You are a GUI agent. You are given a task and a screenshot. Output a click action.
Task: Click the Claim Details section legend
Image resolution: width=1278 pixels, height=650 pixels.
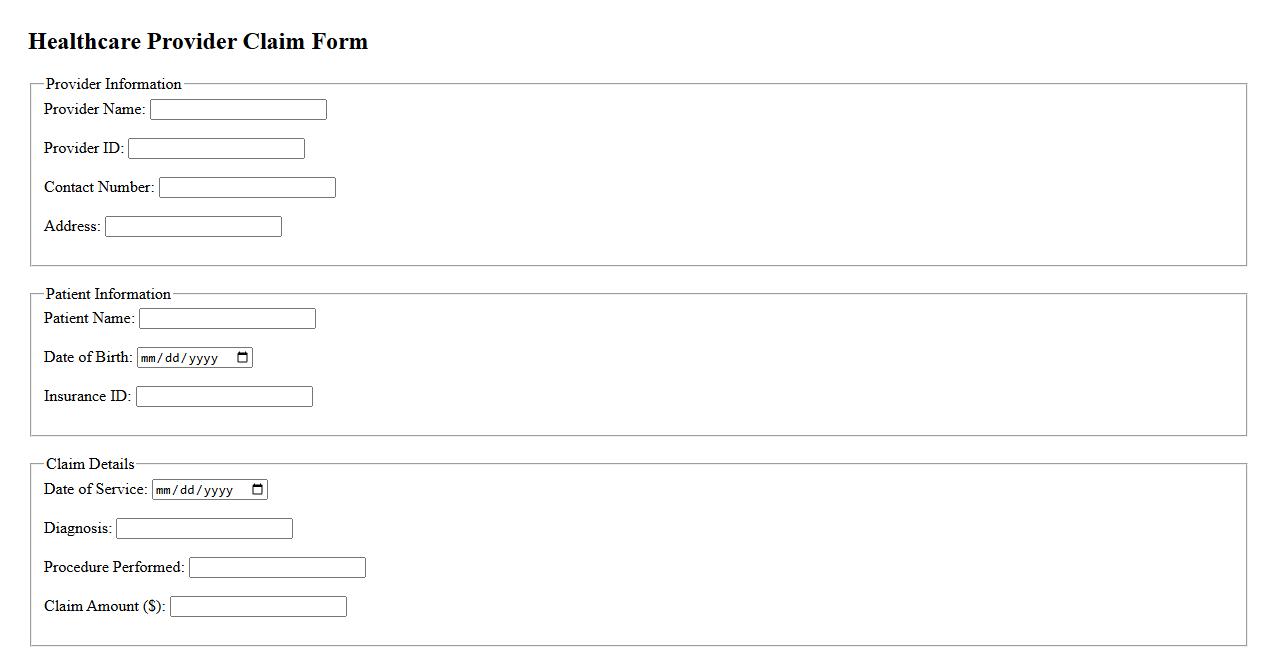[90, 464]
